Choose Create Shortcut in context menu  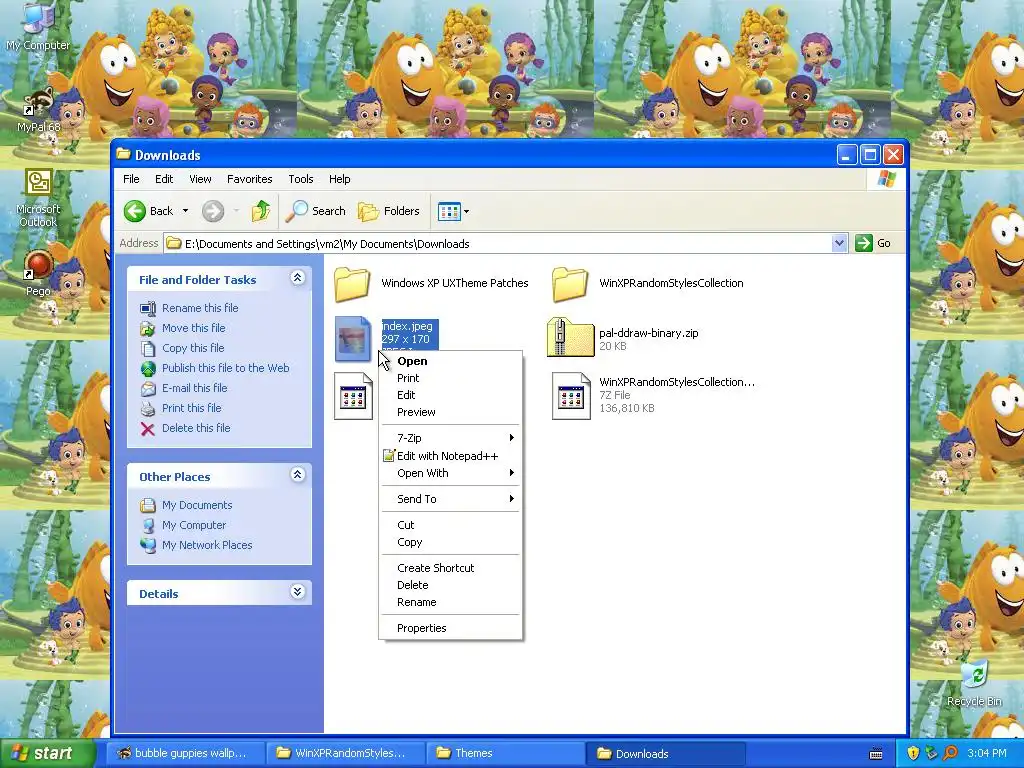pos(451,568)
